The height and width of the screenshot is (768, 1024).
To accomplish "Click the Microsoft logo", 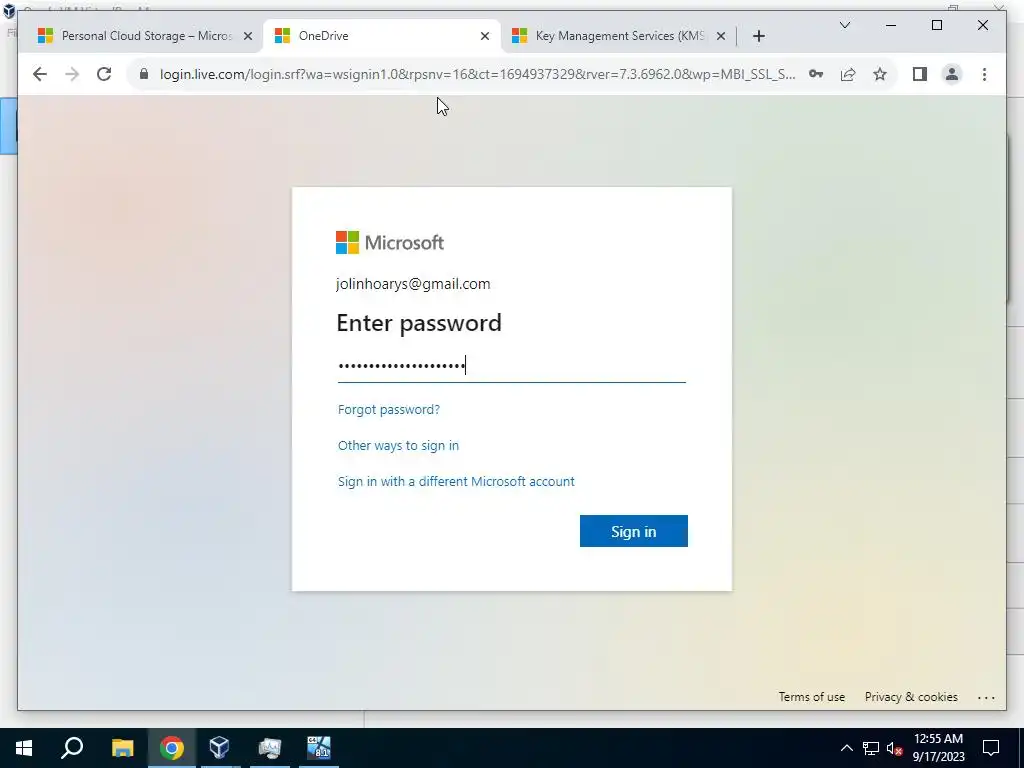I will tap(390, 242).
